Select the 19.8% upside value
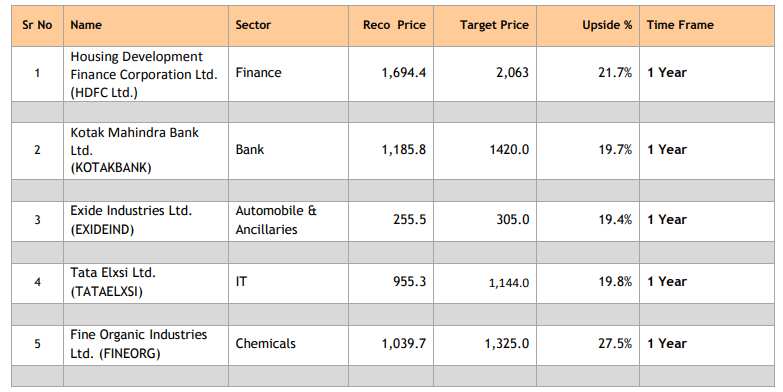The width and height of the screenshot is (783, 392). click(615, 282)
